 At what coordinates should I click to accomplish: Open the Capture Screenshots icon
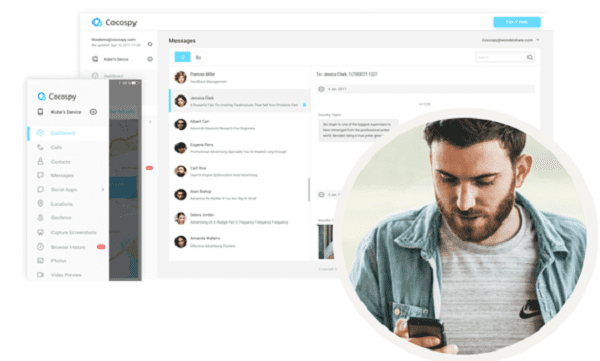coord(40,232)
